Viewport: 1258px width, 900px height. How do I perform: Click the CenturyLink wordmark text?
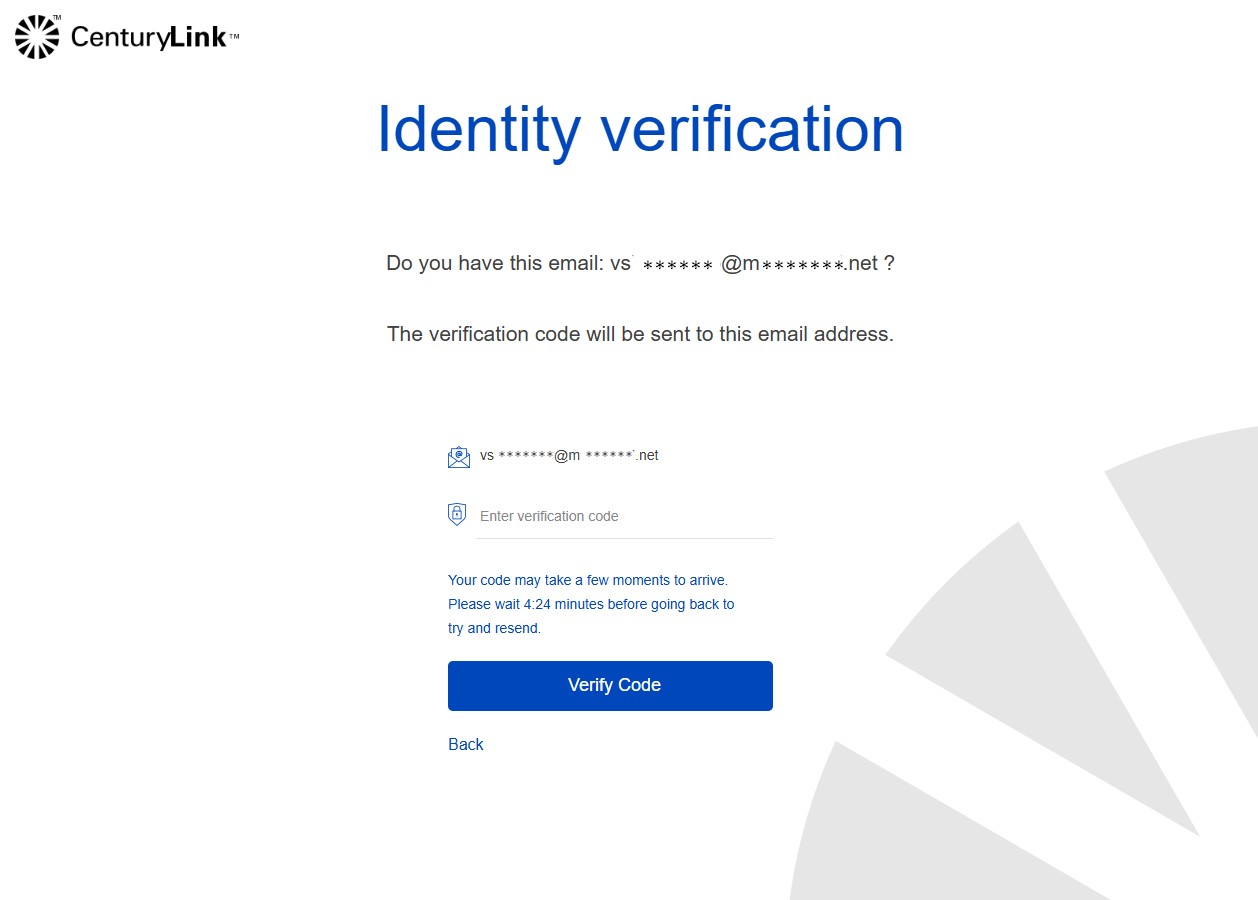pos(149,38)
